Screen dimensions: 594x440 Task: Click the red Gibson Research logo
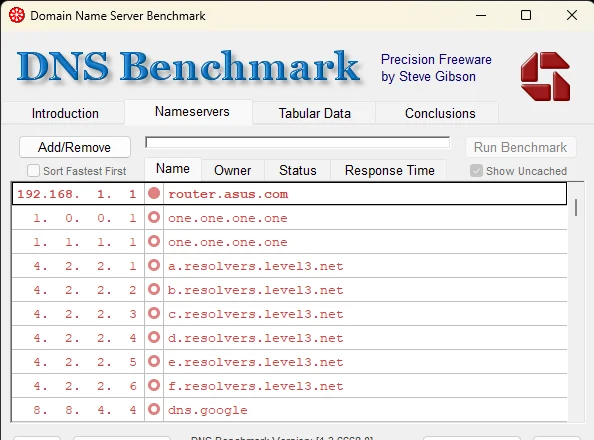[x=545, y=76]
